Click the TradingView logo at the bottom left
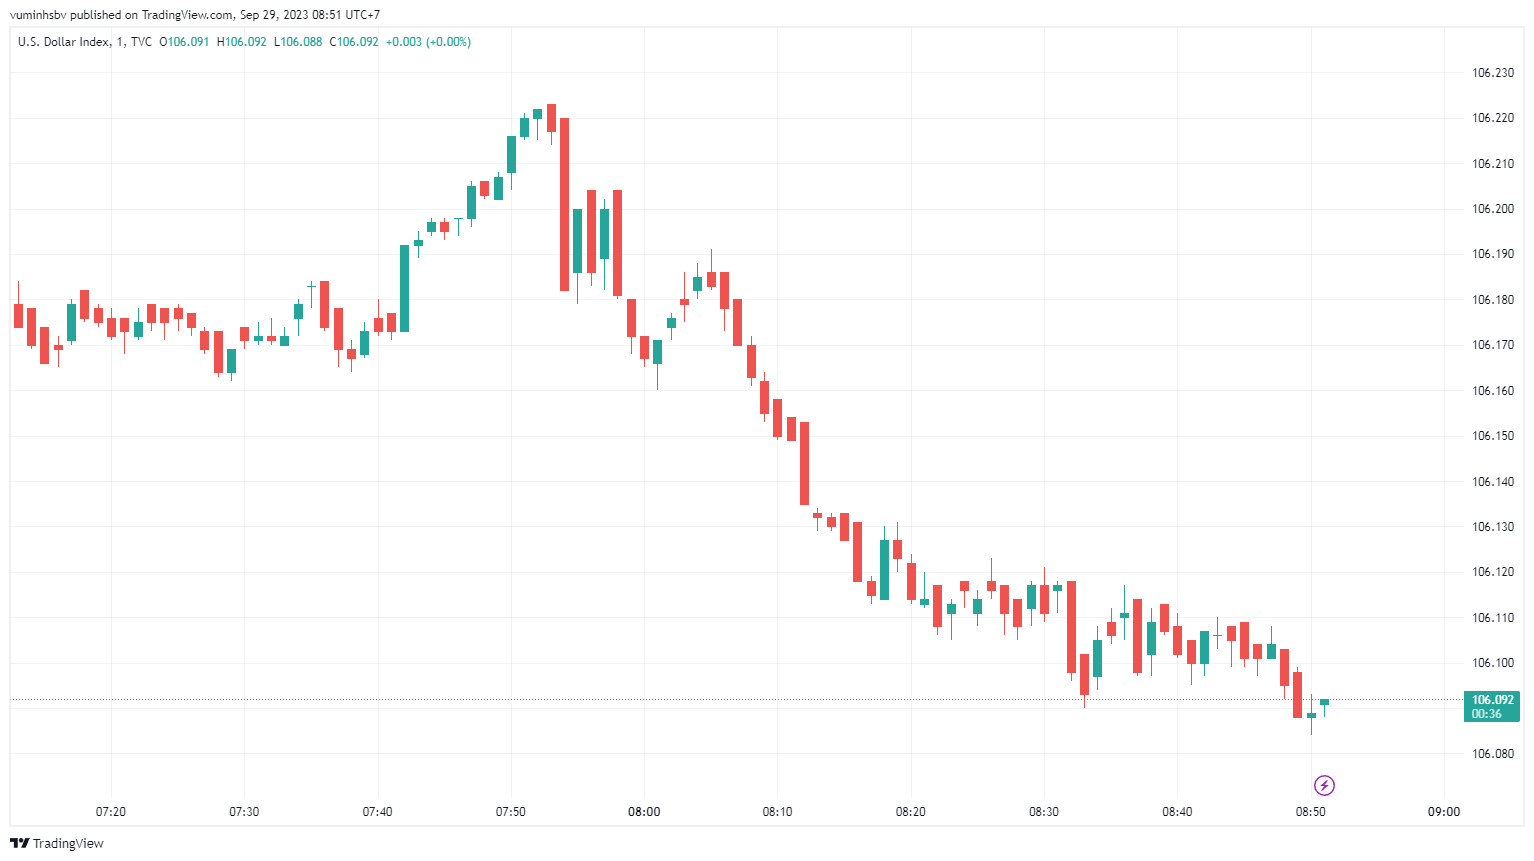Image resolution: width=1534 pixels, height=861 pixels. (x=57, y=843)
